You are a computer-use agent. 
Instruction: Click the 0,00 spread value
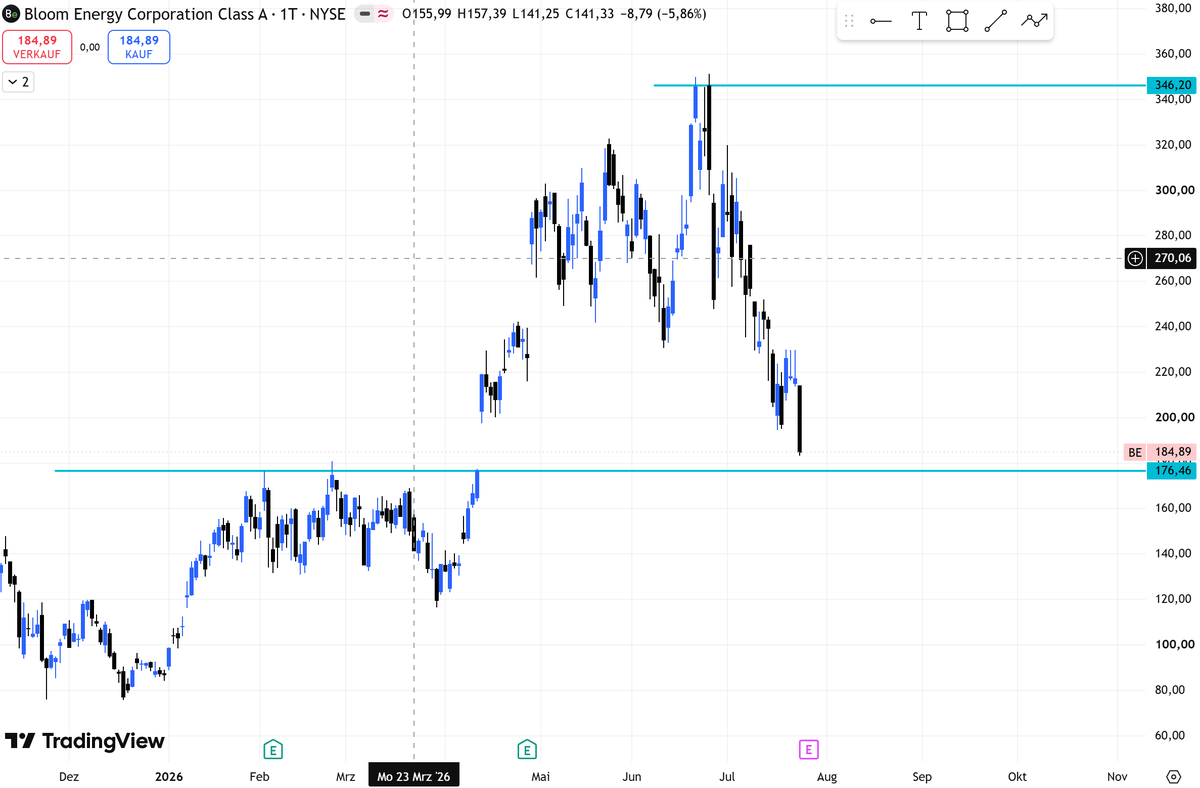(89, 46)
